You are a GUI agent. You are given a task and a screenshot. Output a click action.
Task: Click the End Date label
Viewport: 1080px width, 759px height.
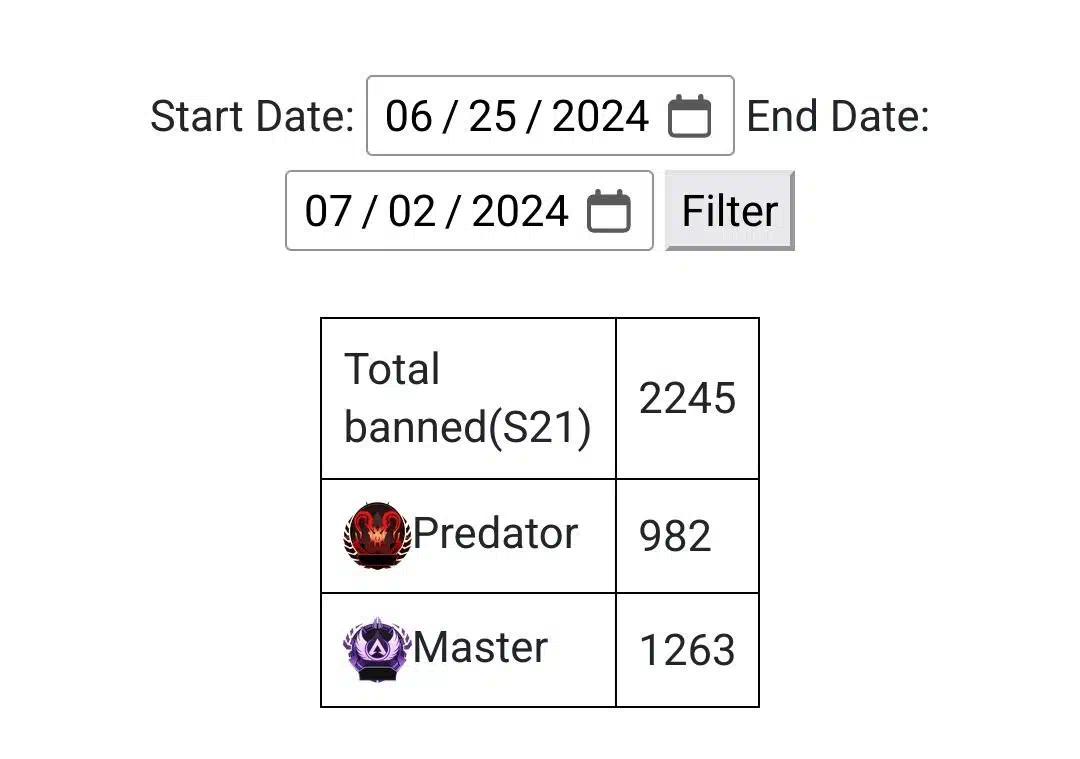[x=838, y=116]
